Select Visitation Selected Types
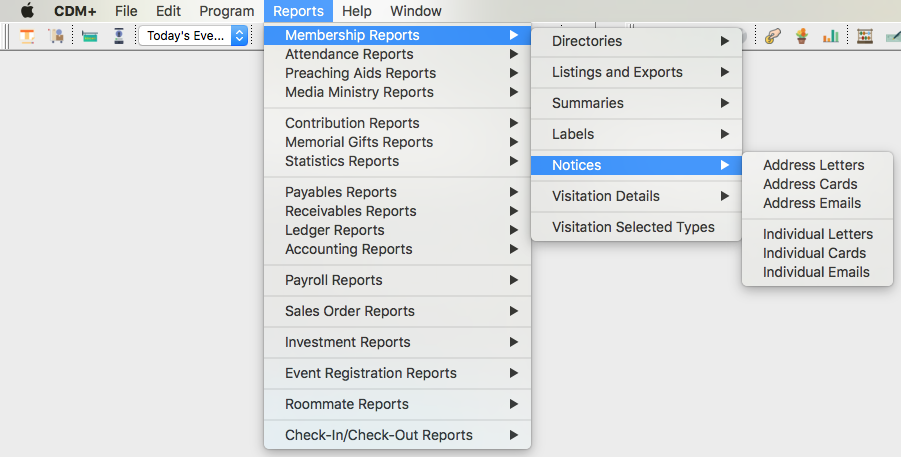Viewport: 901px width, 457px height. 633,227
